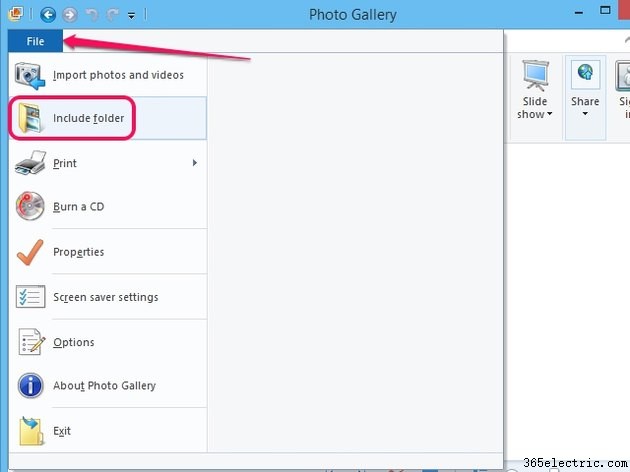Click the Redo arrow in quick toolbar
Viewport: 630px width, 472px height.
click(x=112, y=15)
